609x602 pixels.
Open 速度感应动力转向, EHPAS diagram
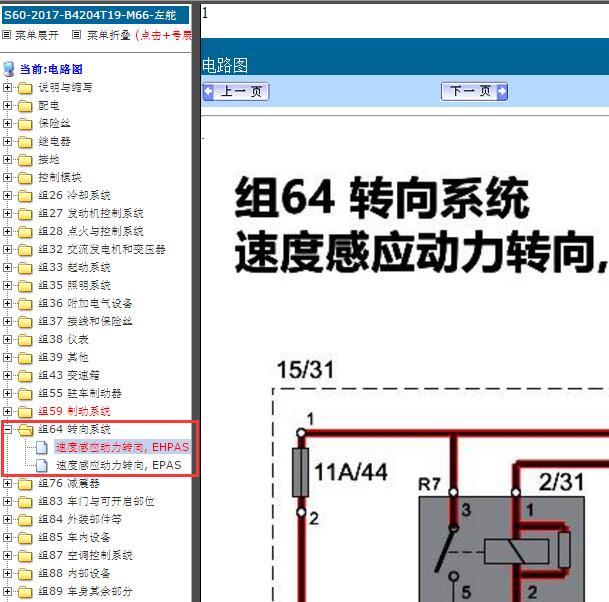(x=122, y=447)
